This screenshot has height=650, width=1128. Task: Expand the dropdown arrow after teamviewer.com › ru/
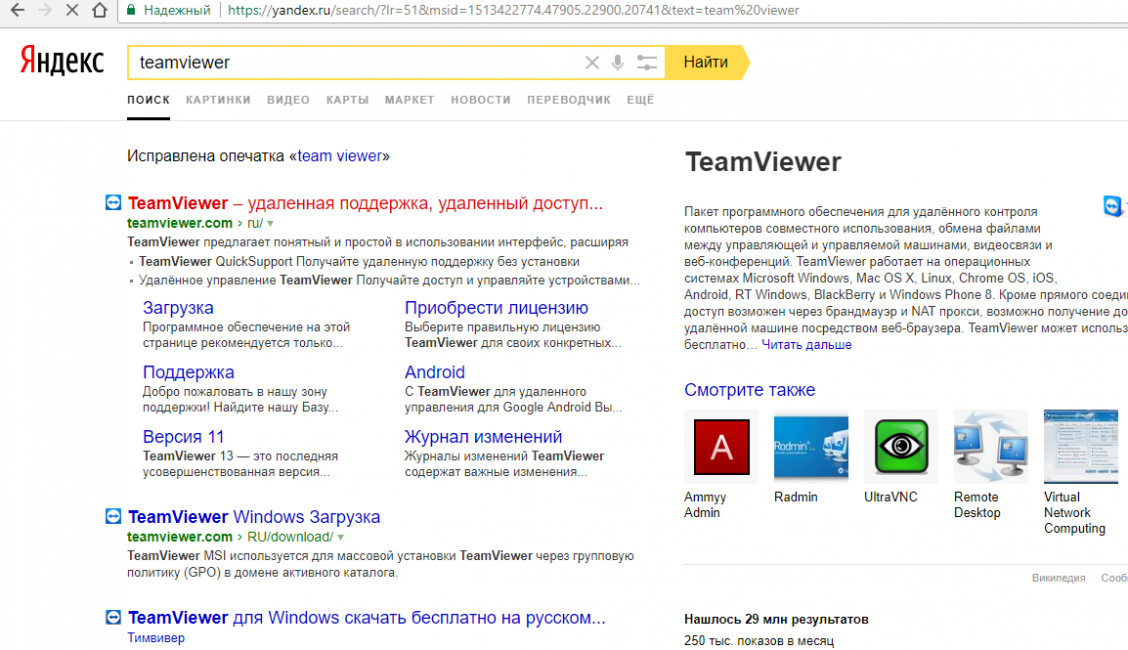(x=270, y=224)
